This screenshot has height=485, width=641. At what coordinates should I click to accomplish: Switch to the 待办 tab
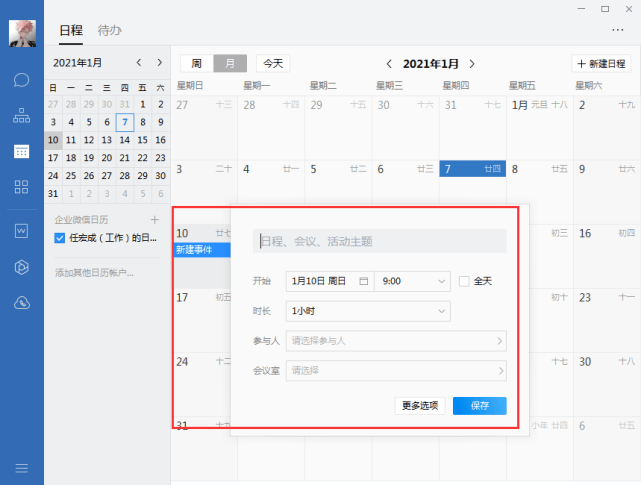pos(110,30)
